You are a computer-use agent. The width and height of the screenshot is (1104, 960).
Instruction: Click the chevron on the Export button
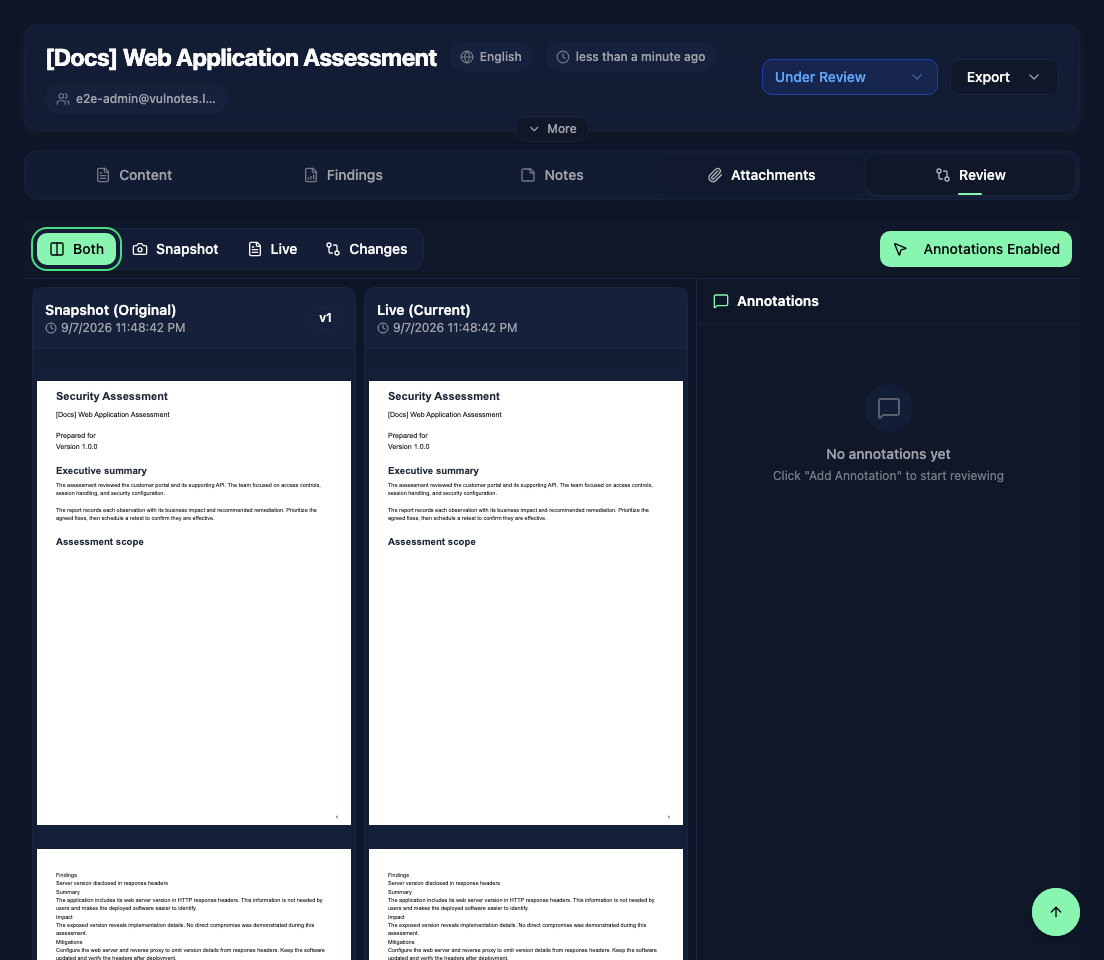(1034, 77)
